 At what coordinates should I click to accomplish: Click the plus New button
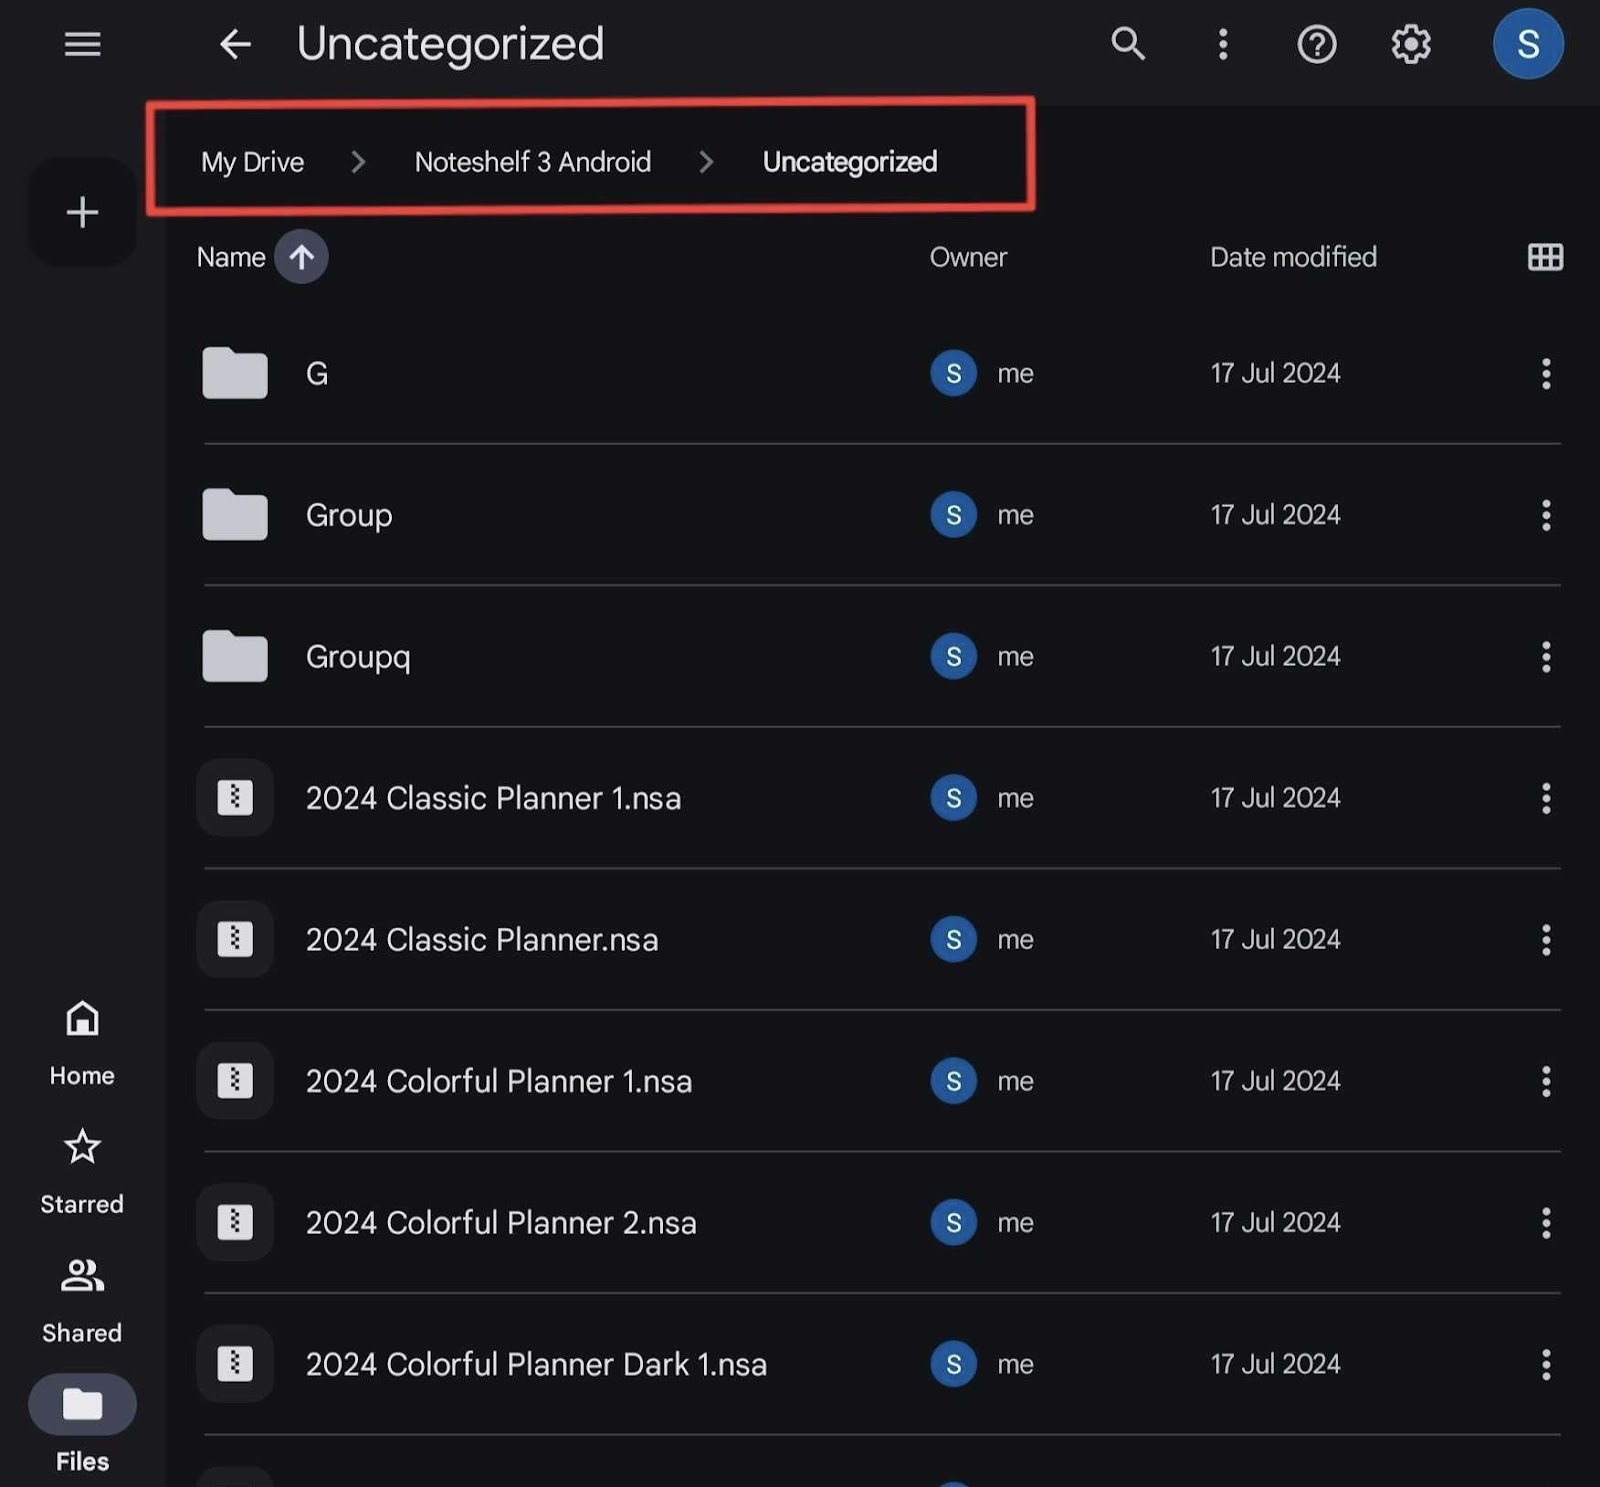tap(82, 212)
